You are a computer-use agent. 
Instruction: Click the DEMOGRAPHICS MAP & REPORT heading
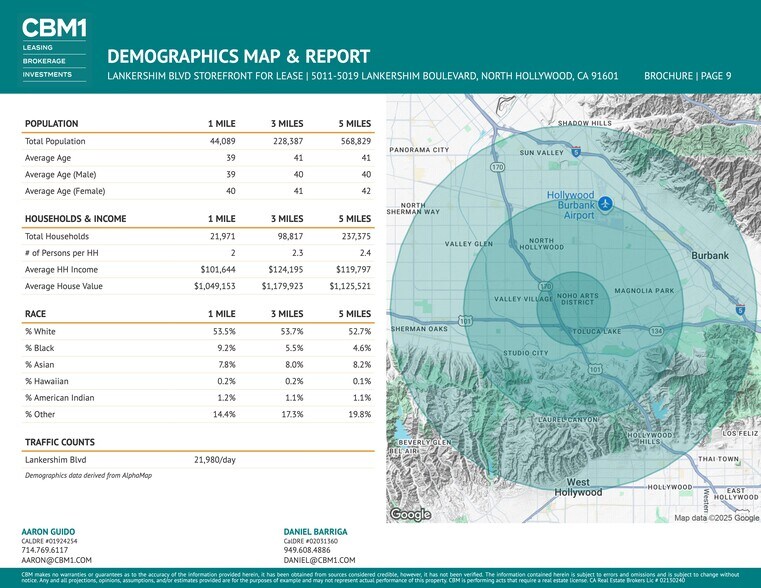point(239,56)
